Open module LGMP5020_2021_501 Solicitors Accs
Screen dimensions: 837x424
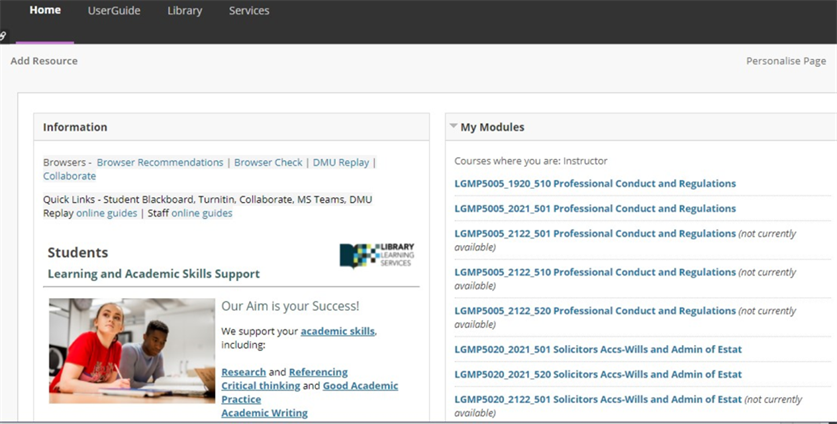point(598,349)
